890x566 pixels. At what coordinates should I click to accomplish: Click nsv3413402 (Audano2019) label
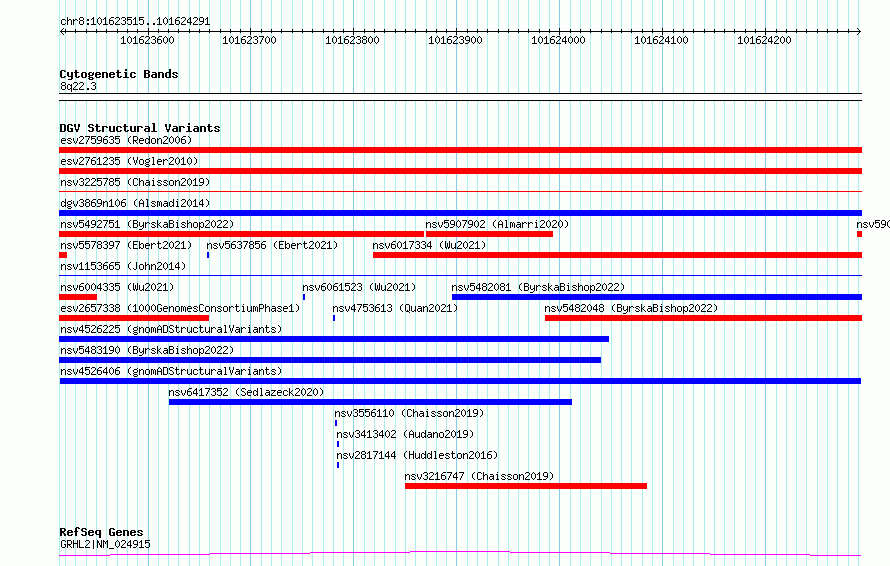click(405, 434)
